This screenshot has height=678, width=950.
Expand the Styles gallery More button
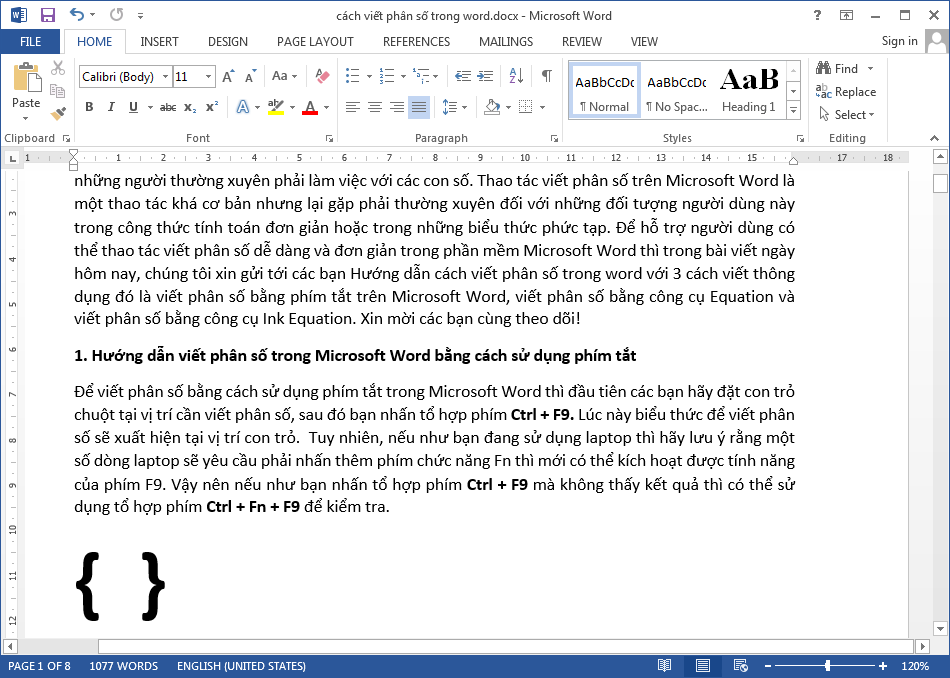point(793,110)
